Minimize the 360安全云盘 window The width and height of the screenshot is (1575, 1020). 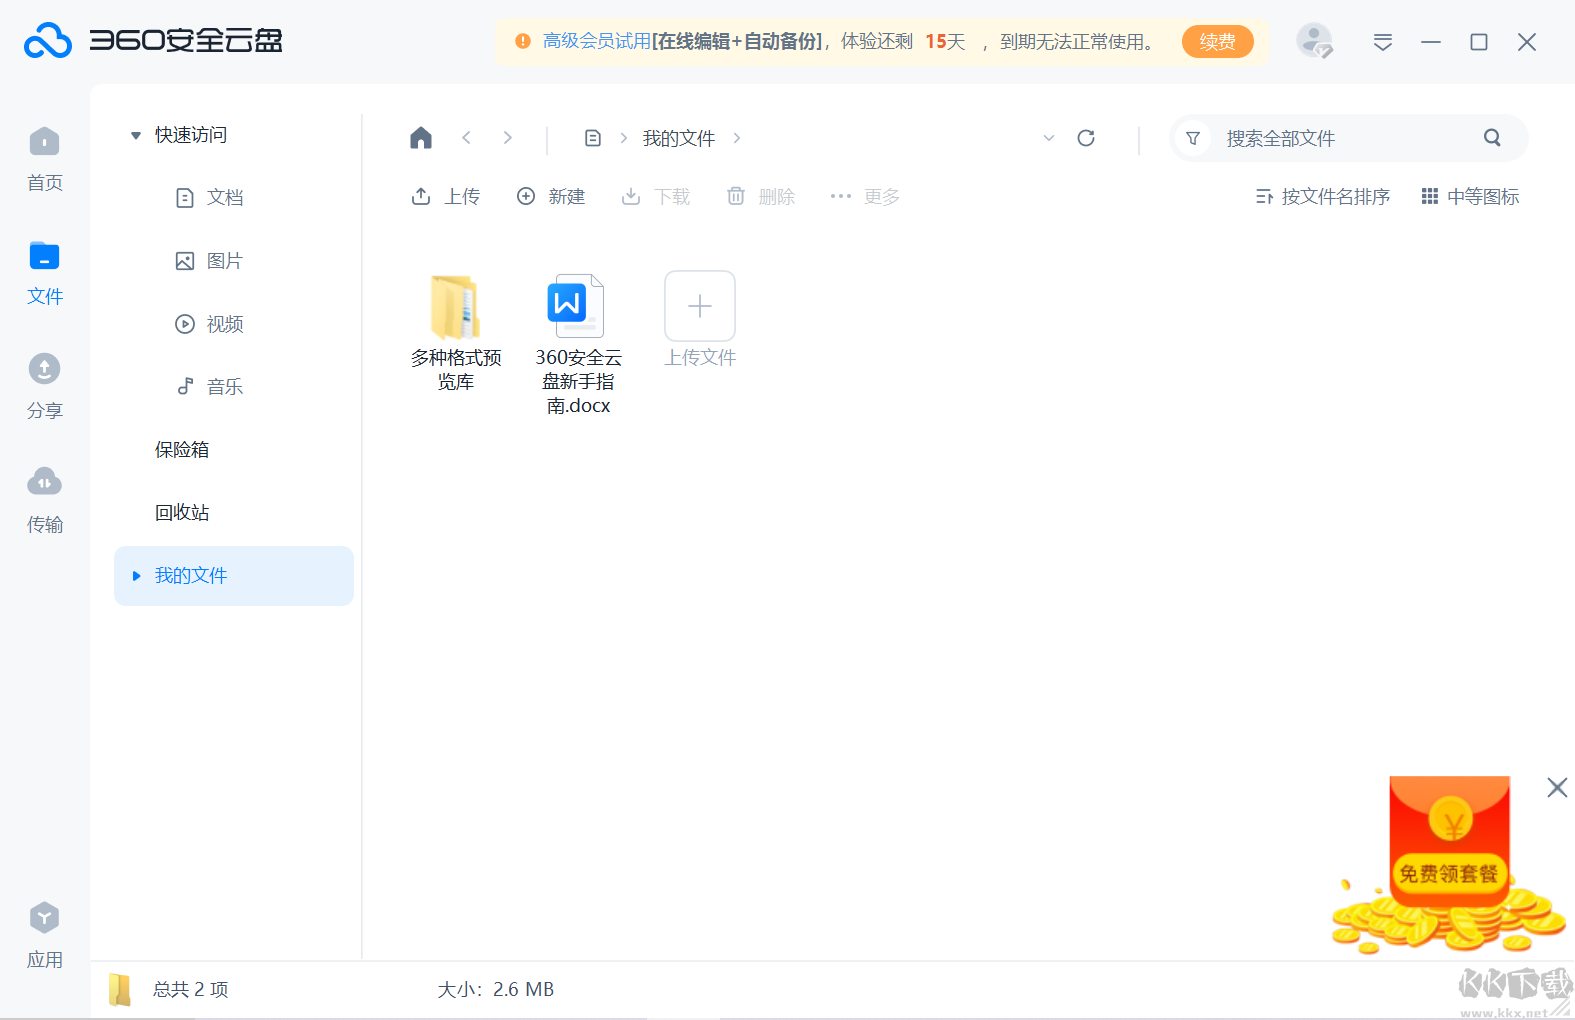click(1431, 42)
